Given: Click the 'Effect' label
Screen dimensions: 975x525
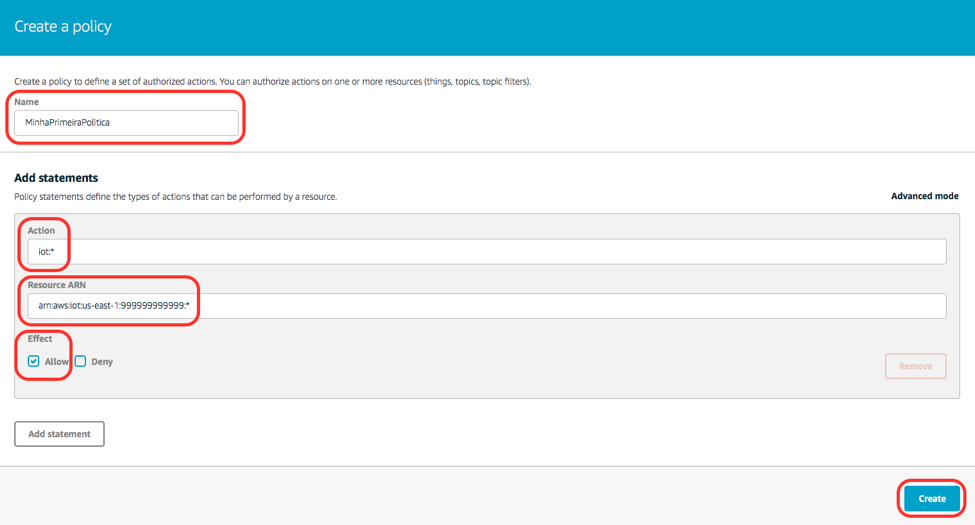Looking at the screenshot, I should click(x=40, y=338).
